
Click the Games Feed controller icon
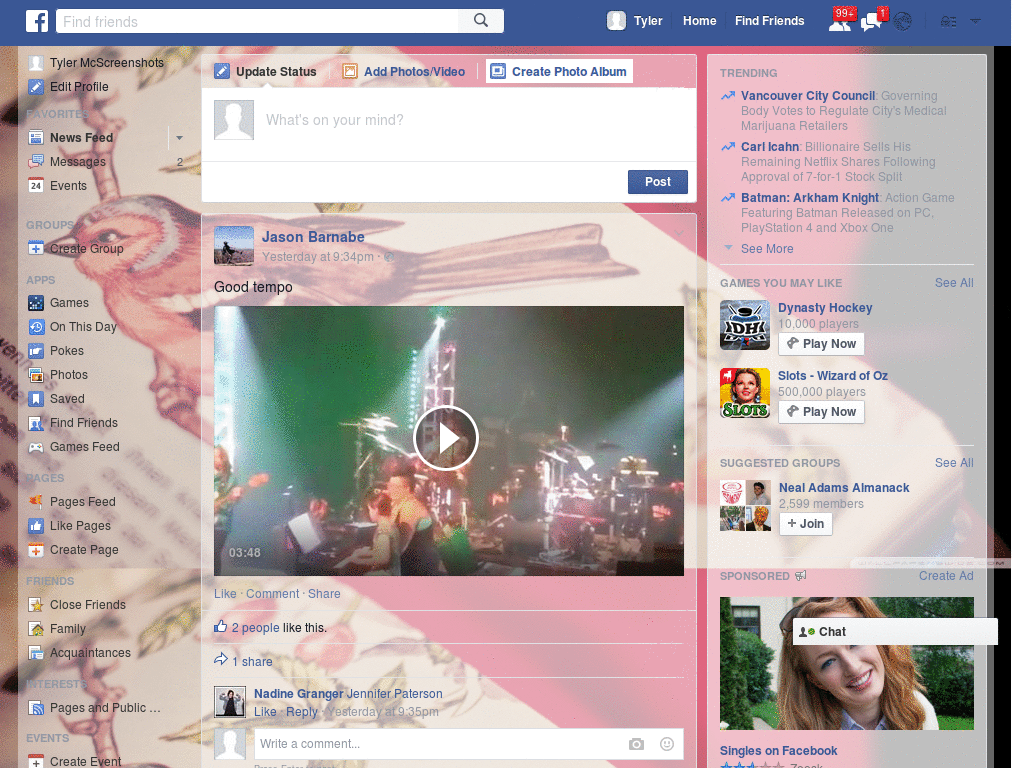coord(36,447)
